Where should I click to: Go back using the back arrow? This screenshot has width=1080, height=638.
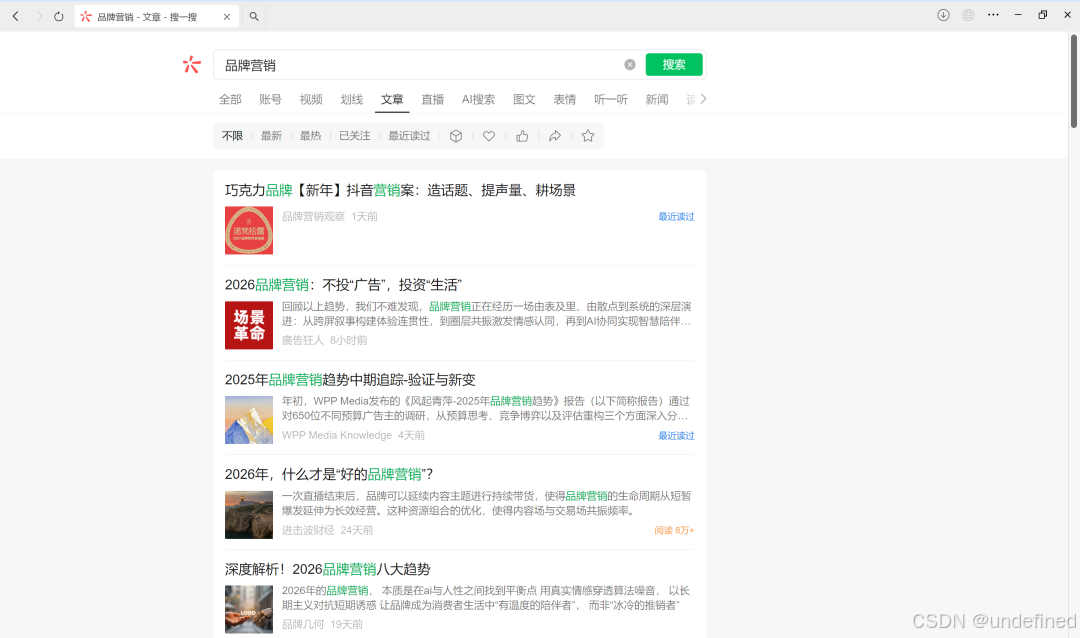click(x=15, y=17)
